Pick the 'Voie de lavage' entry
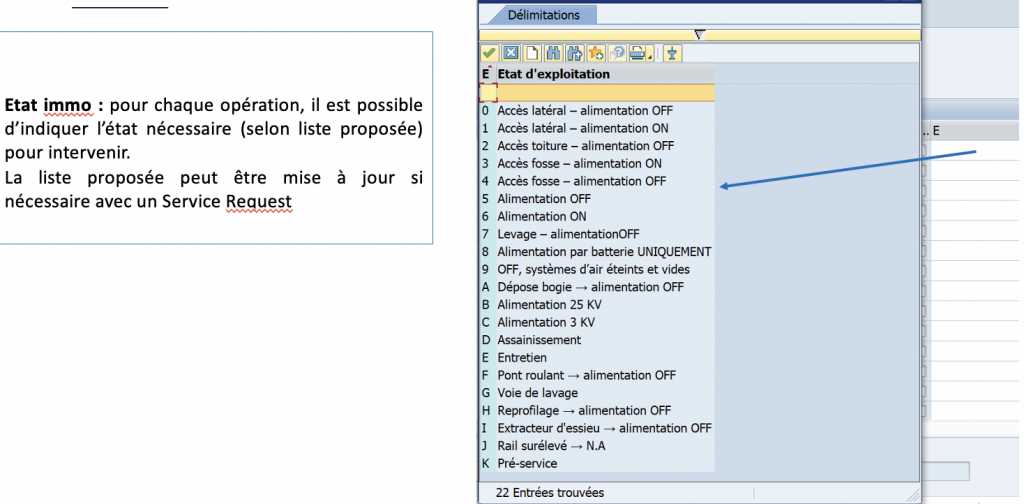This screenshot has width=1024, height=504. point(537,393)
